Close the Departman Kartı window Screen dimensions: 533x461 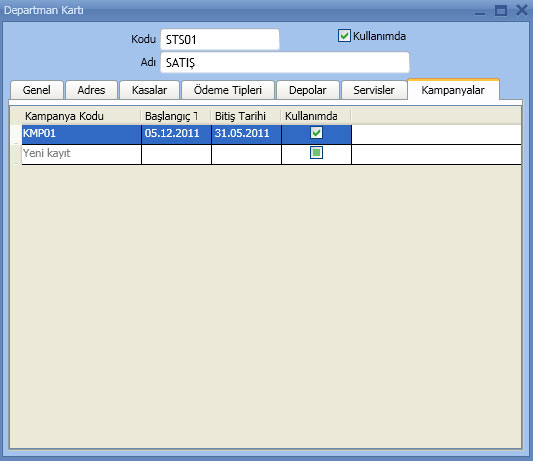(x=522, y=10)
